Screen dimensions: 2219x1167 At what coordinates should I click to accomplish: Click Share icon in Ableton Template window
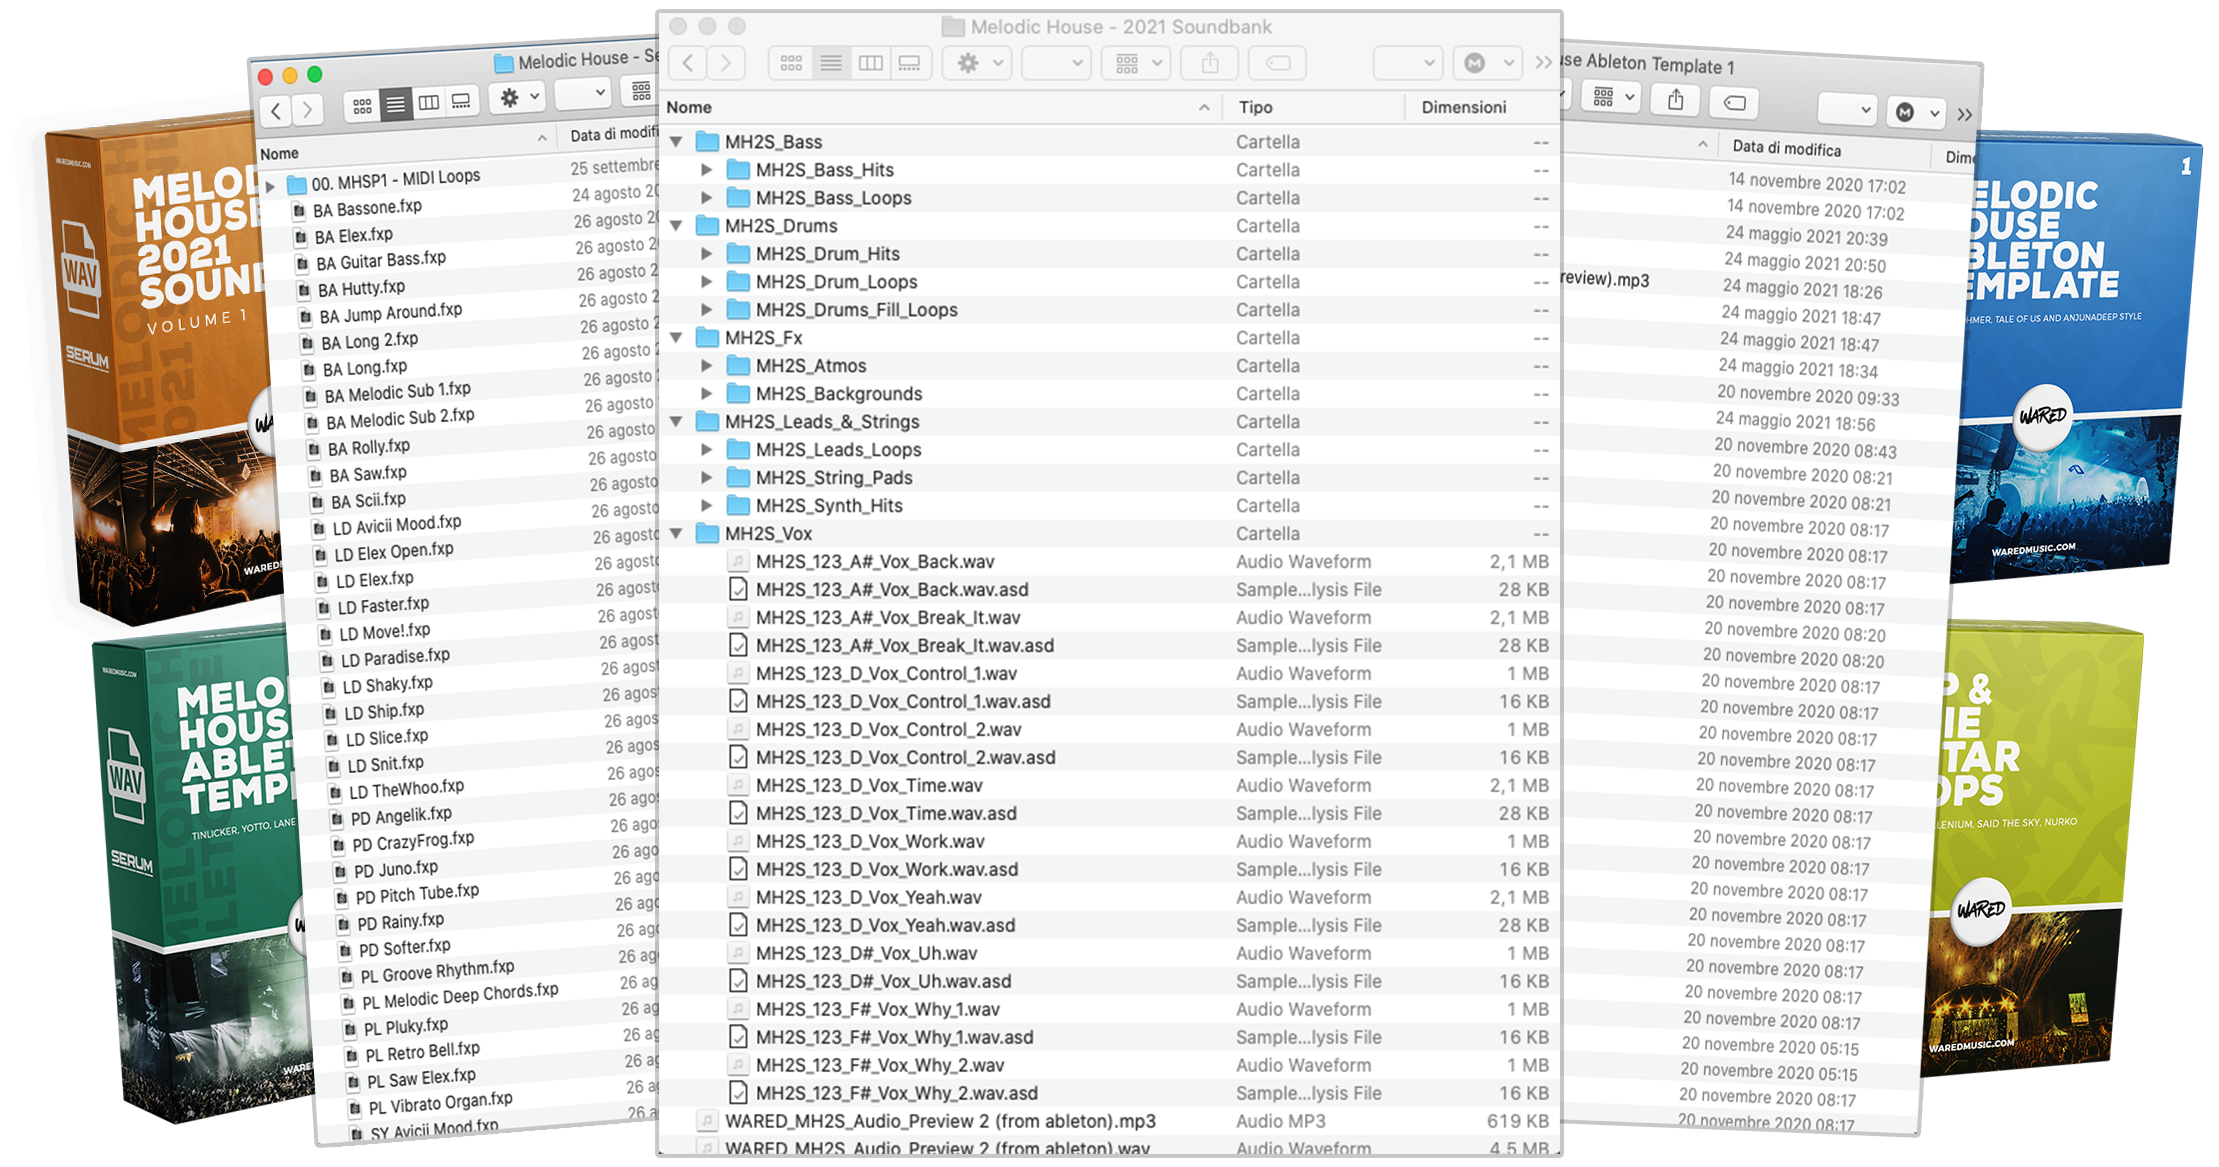coord(1676,100)
